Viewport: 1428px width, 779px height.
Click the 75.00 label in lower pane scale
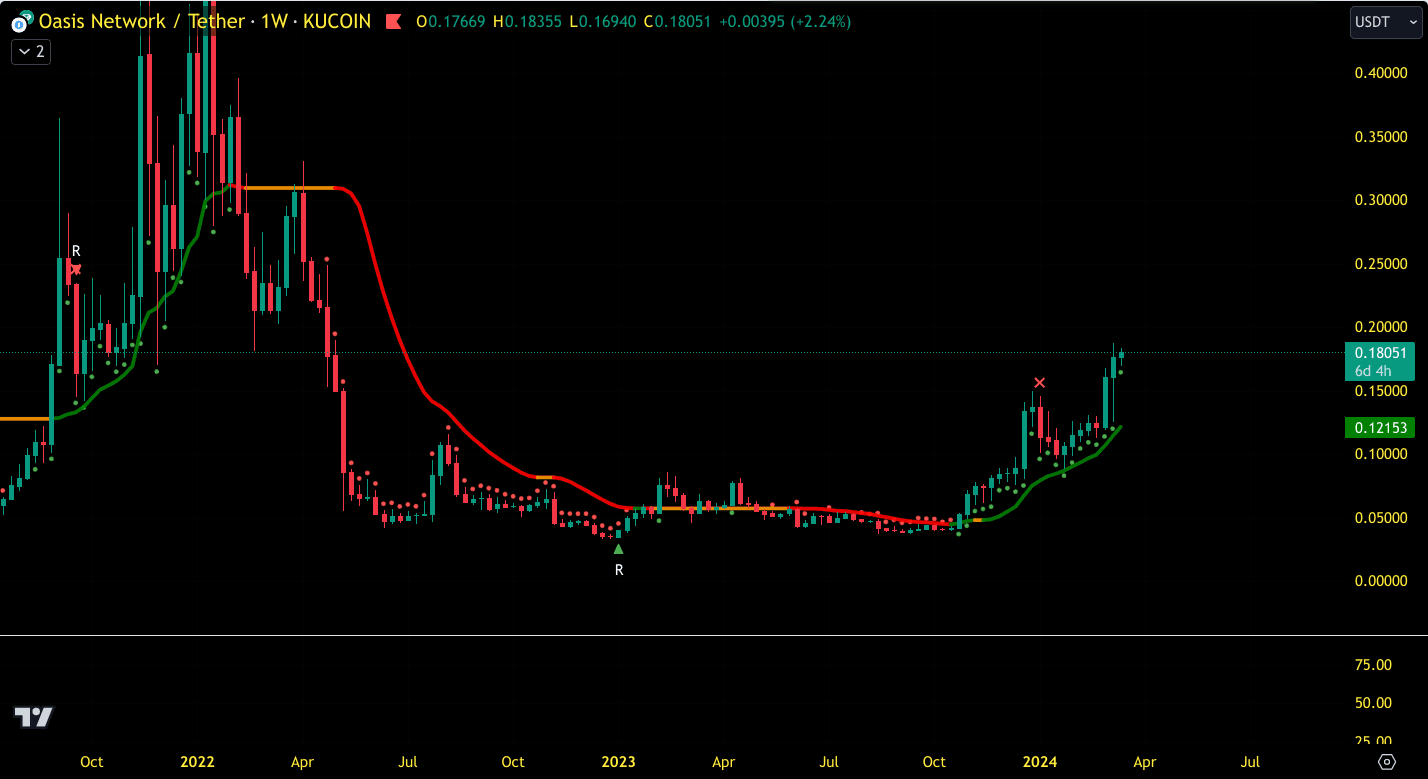pos(1373,664)
